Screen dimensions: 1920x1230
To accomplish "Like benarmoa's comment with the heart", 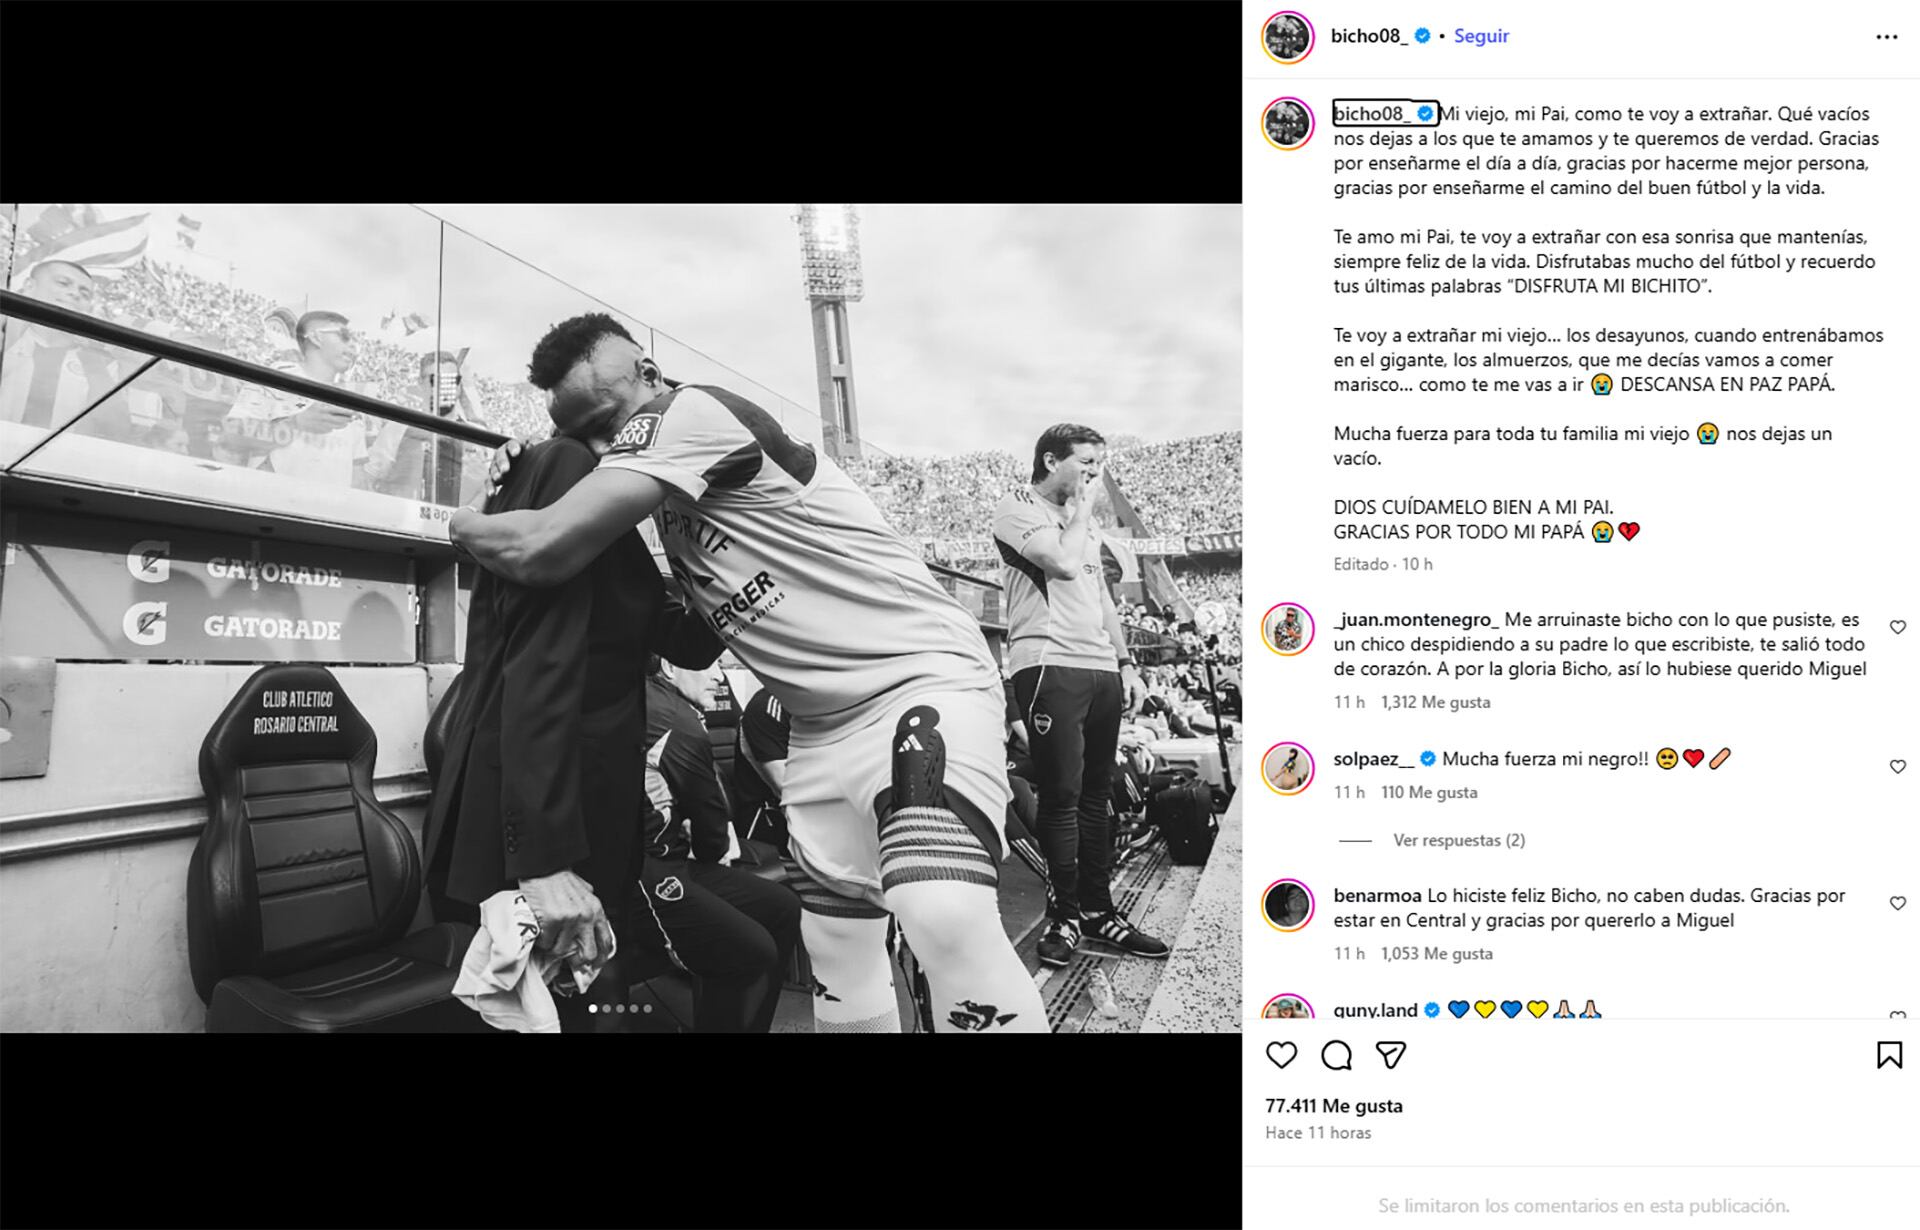I will pos(1898,903).
